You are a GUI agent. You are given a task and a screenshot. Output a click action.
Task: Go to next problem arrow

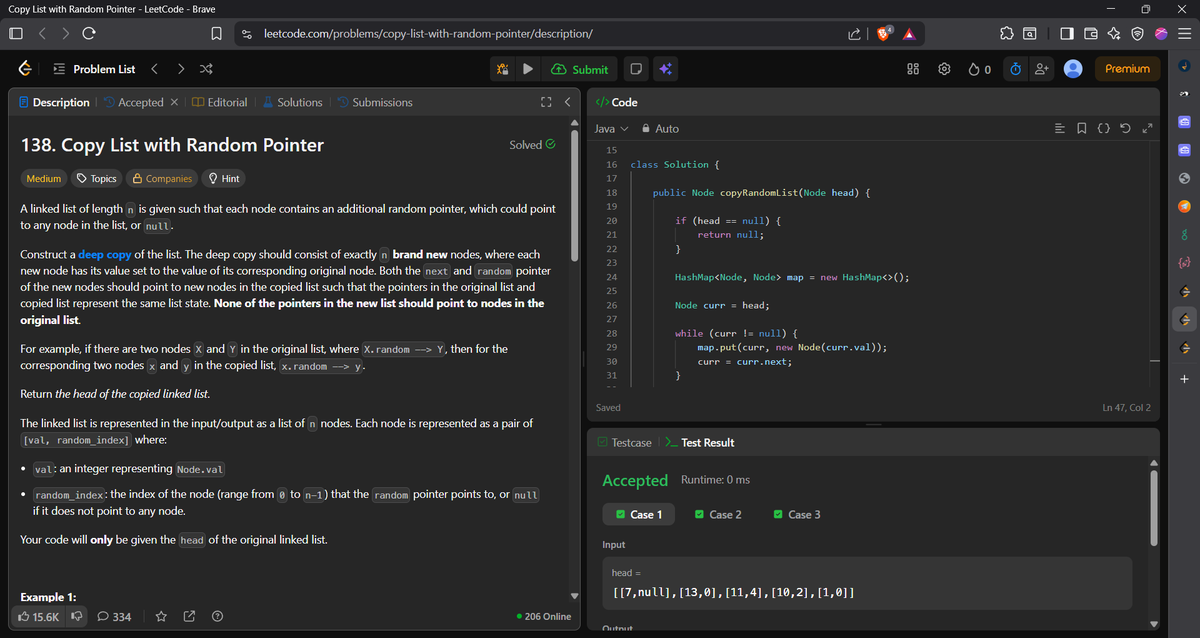point(180,69)
